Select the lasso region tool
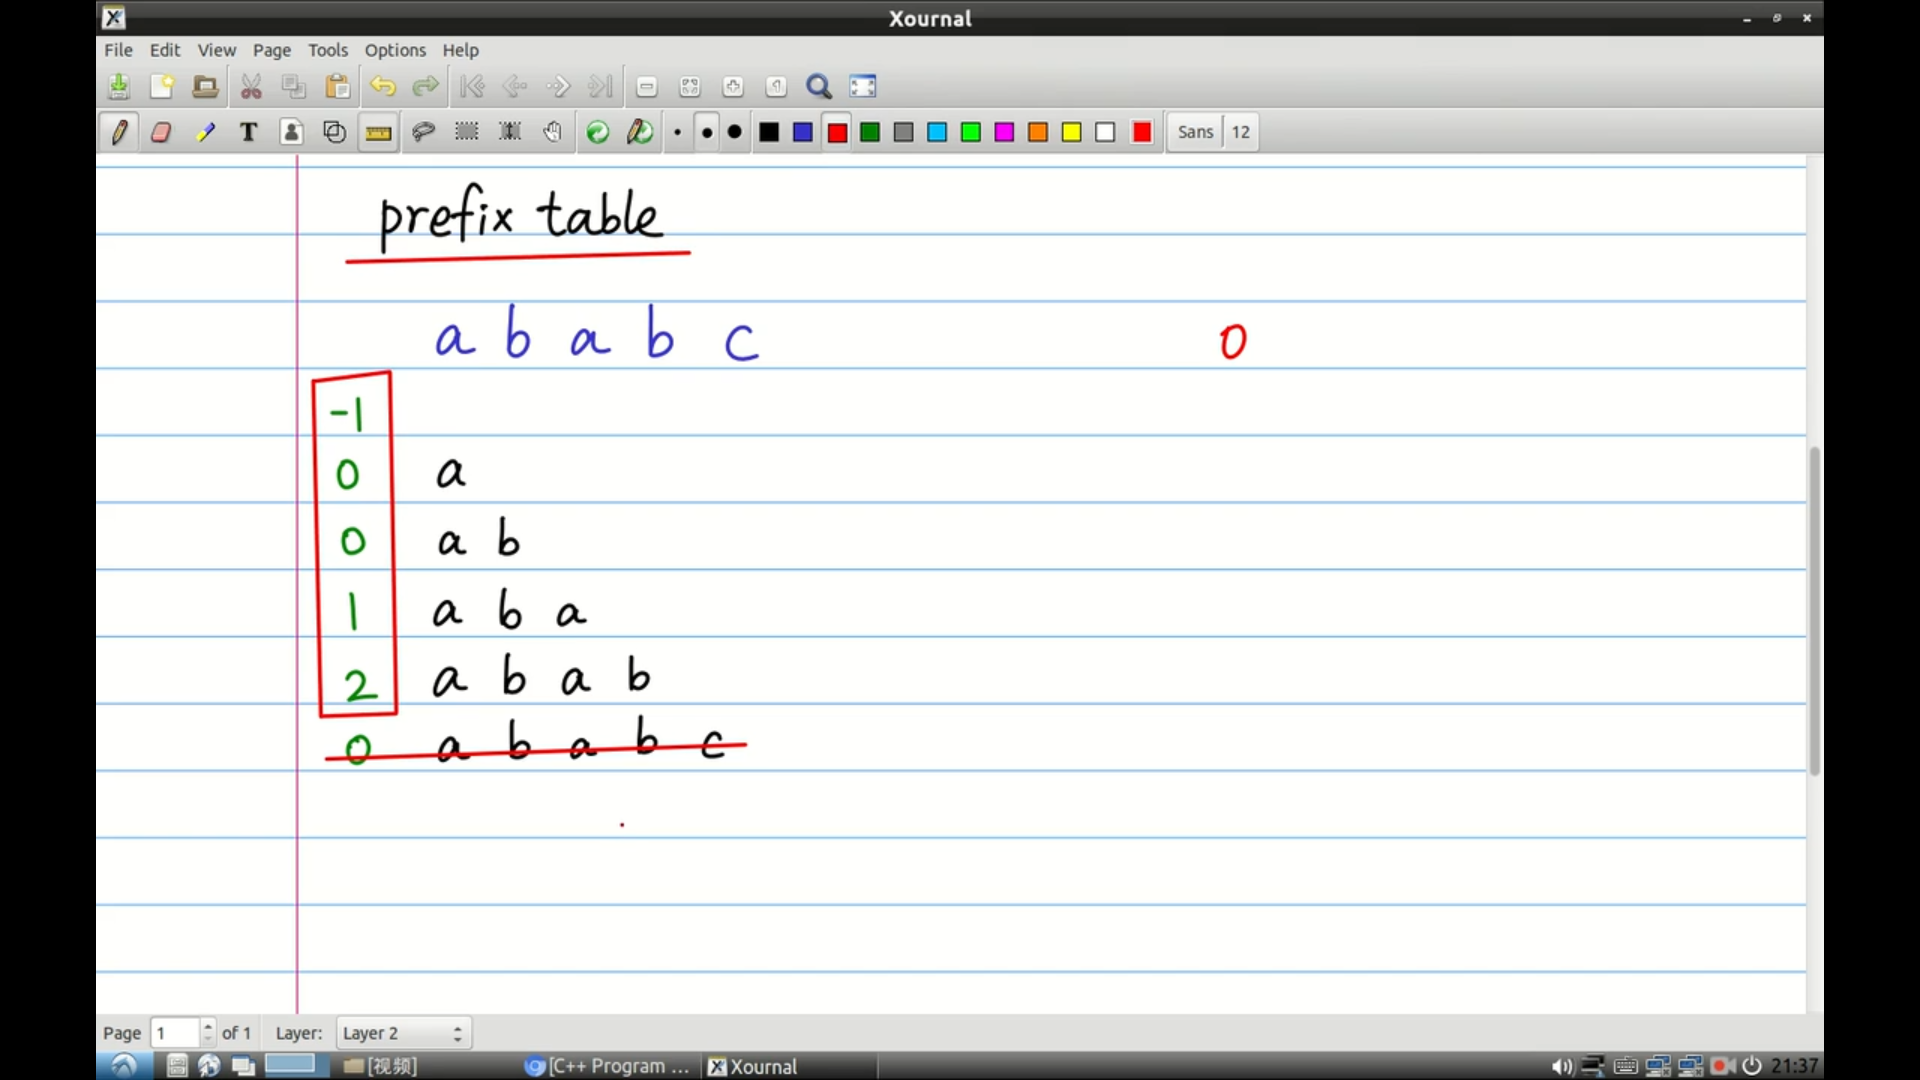1920x1080 pixels. pos(423,132)
